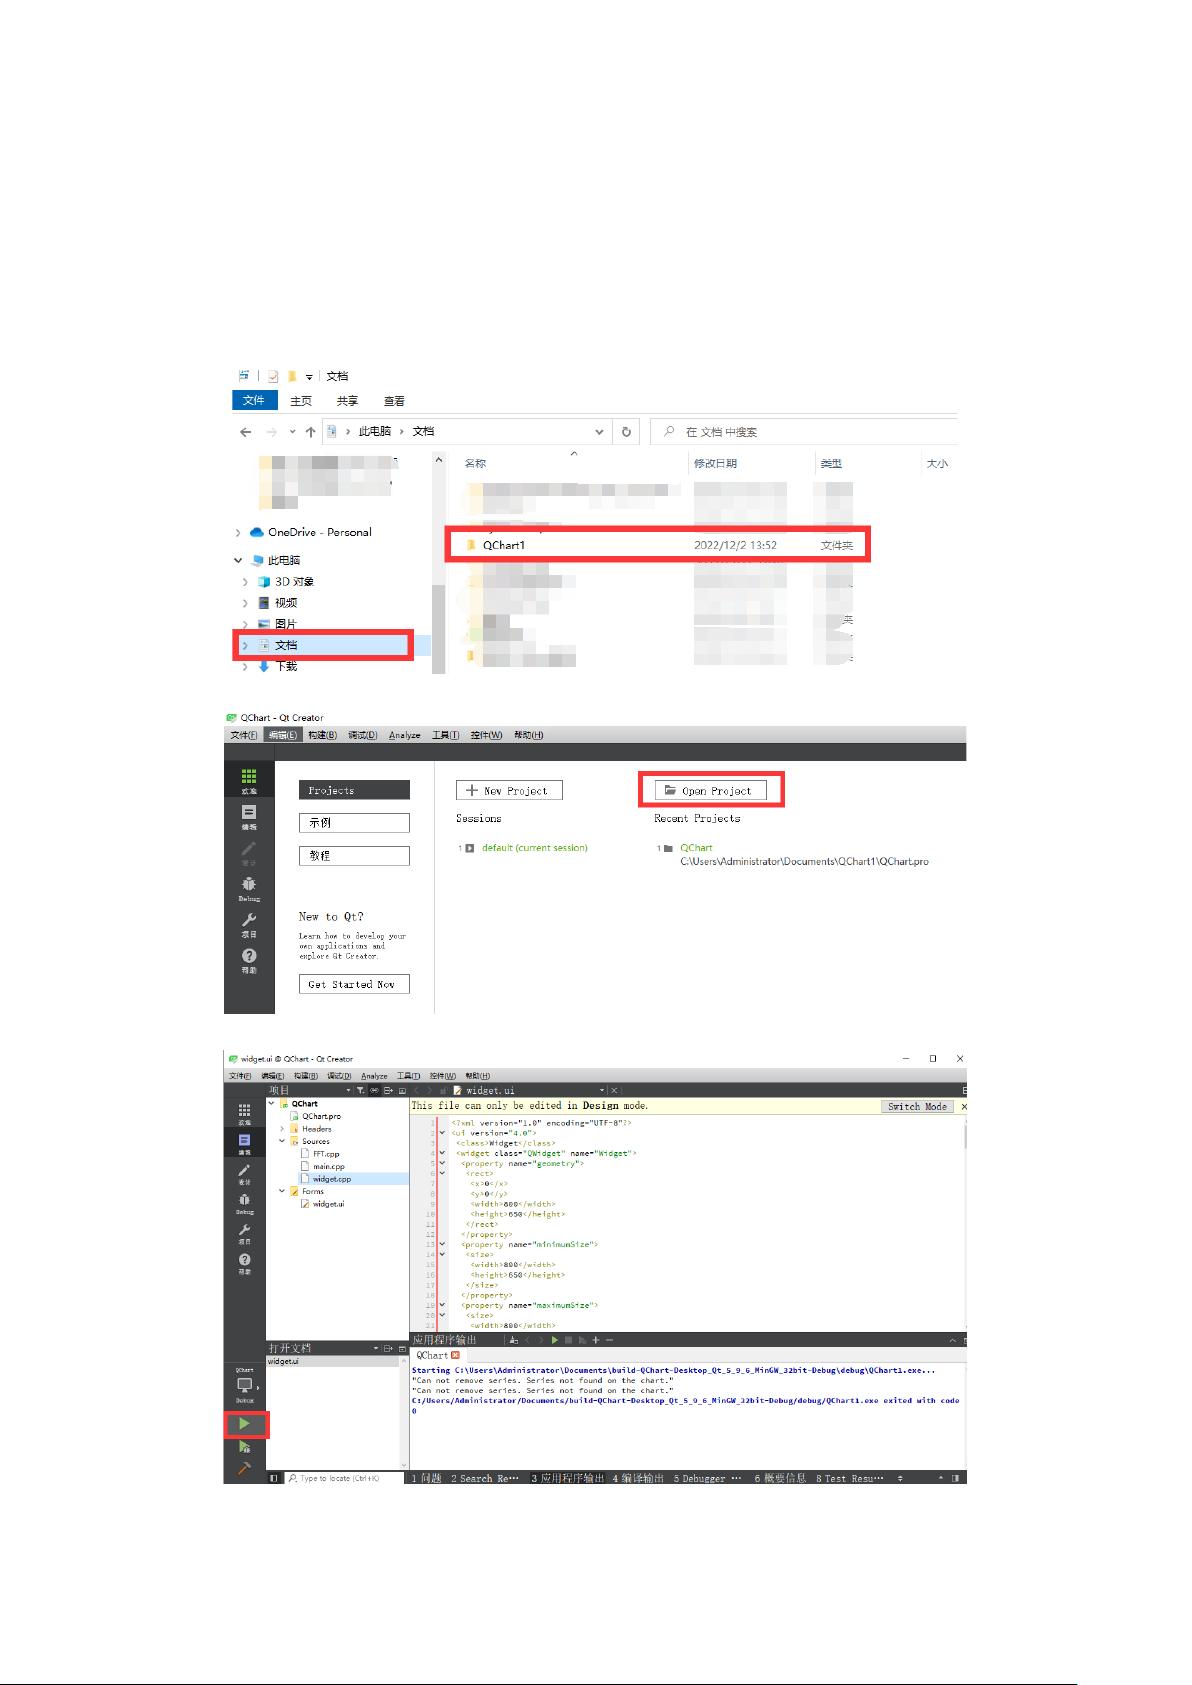Click the green re-run icon in 应用程序输出 toolbar
Screen dimensions: 1192x1685
point(555,1340)
